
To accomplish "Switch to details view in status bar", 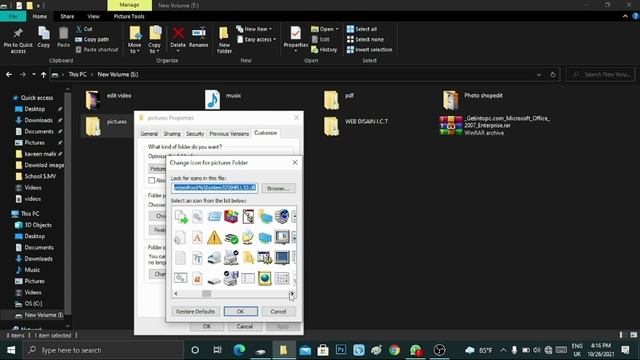I will pos(622,335).
